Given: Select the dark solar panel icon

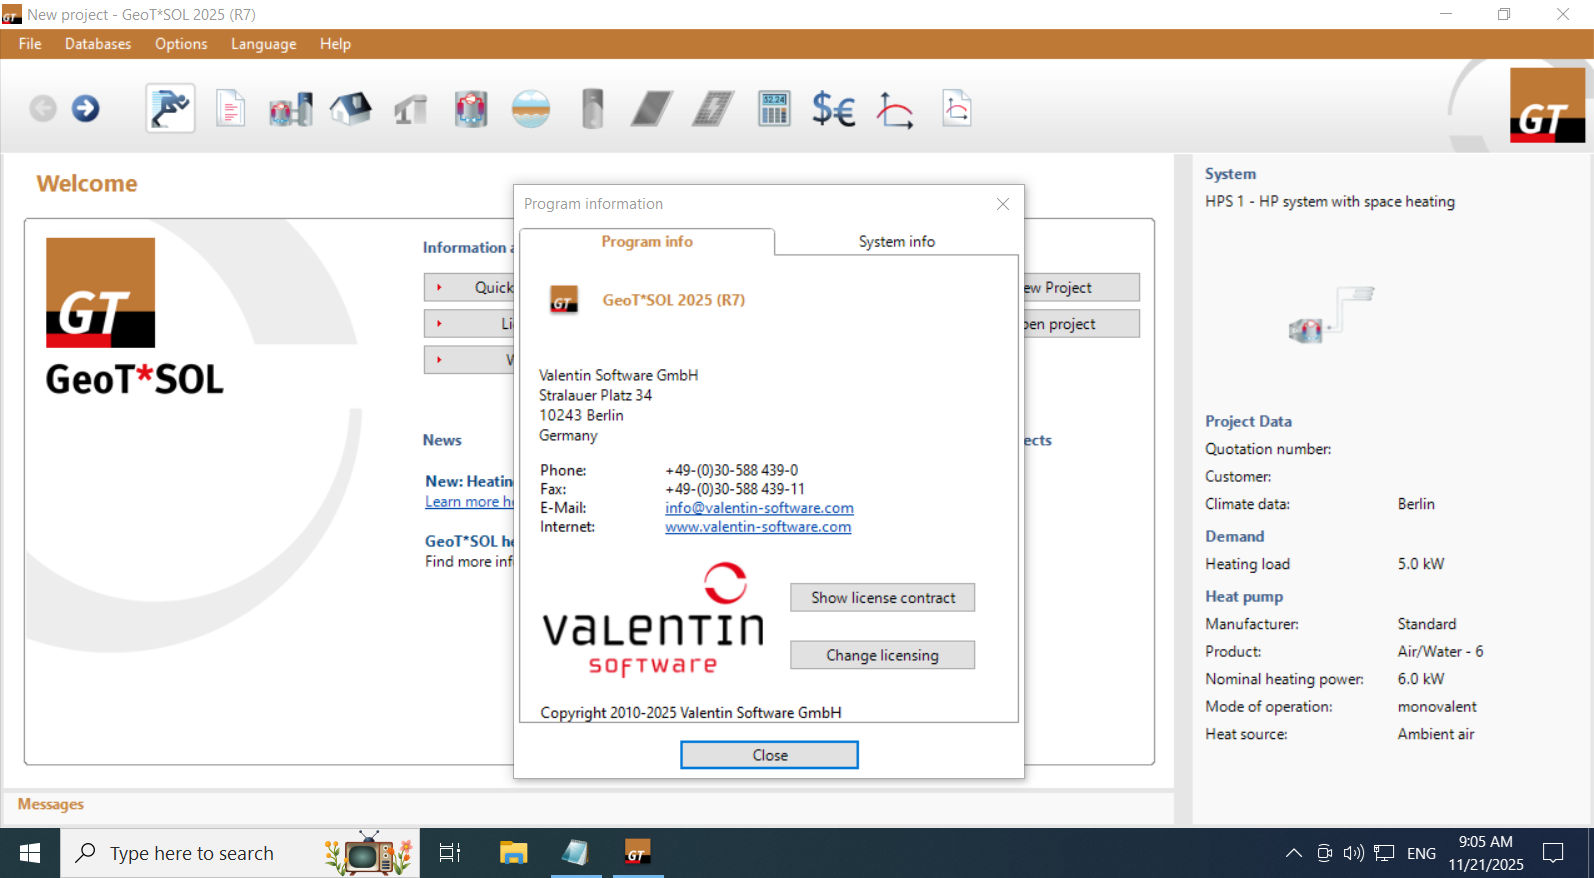Looking at the screenshot, I should pos(652,109).
